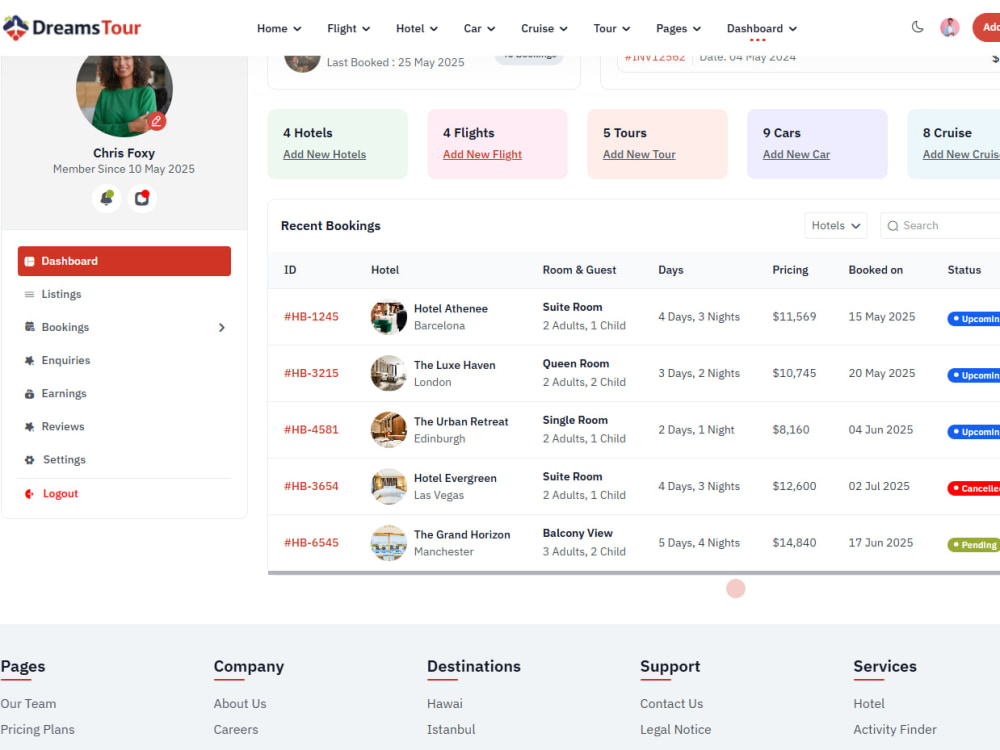The height and width of the screenshot is (750, 1000).
Task: Click search magnifier icon in Recent Bookings
Action: pos(893,226)
